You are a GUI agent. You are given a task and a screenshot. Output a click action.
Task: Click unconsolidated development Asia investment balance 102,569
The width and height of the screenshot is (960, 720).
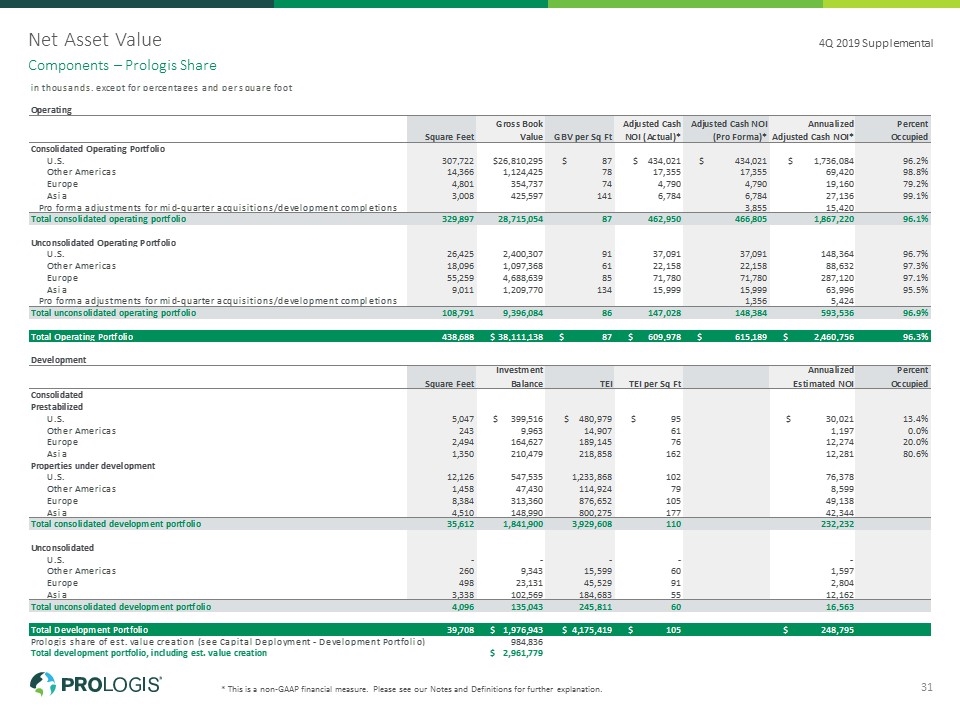[526, 594]
